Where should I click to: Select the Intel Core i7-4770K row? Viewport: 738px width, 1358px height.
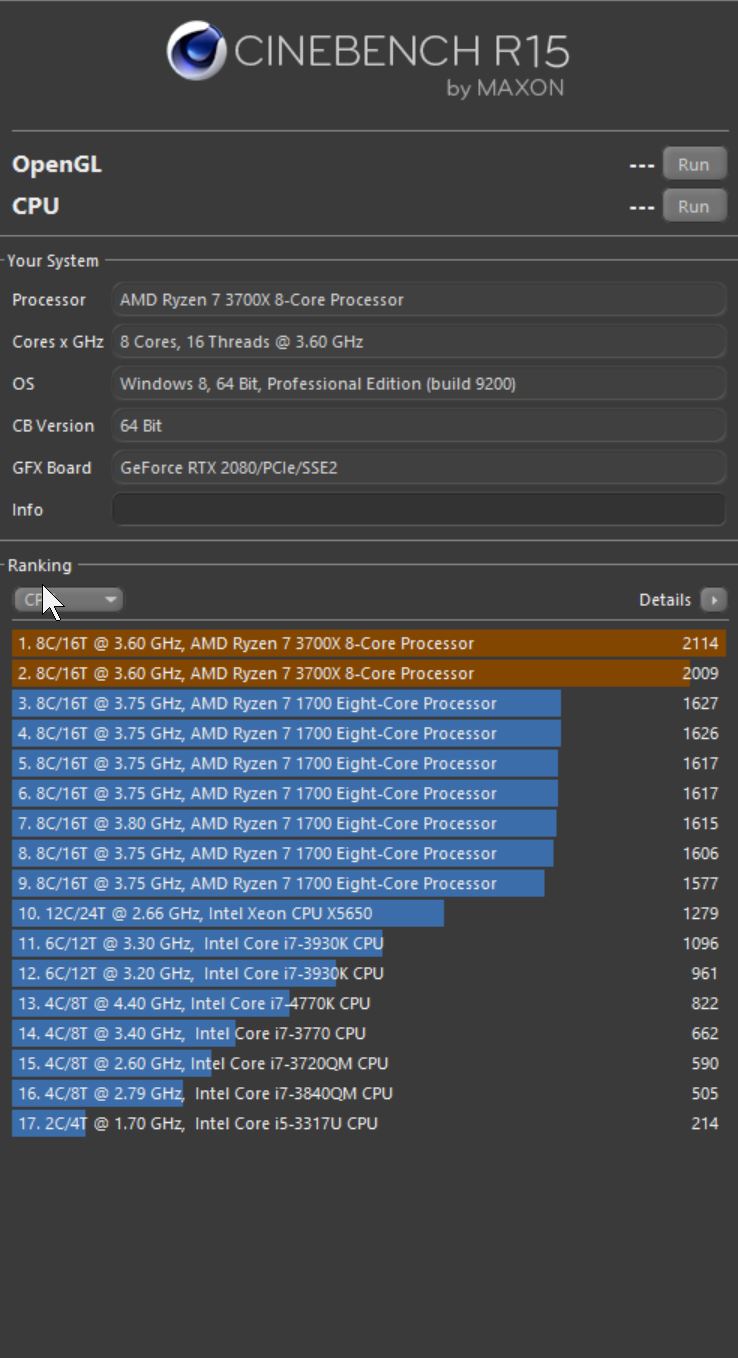(x=369, y=1003)
